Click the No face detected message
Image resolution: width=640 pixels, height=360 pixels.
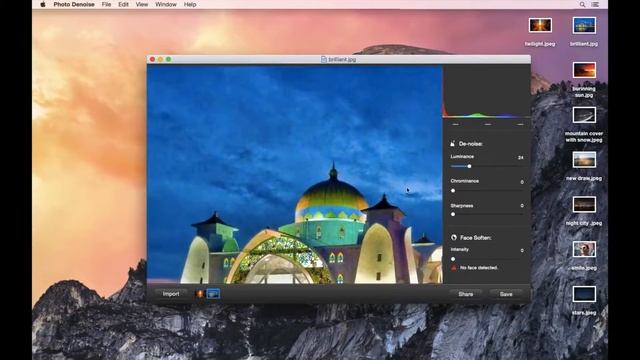tap(479, 268)
